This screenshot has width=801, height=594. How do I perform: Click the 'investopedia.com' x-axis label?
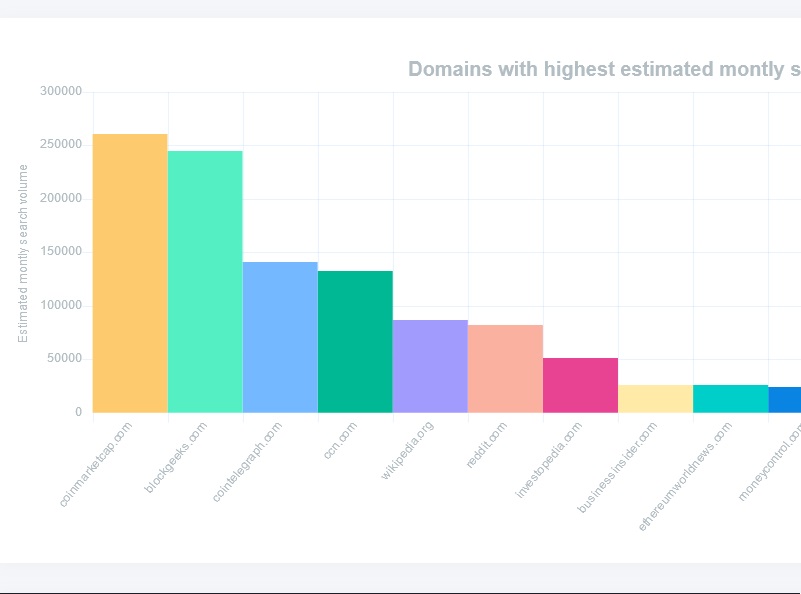coord(549,460)
